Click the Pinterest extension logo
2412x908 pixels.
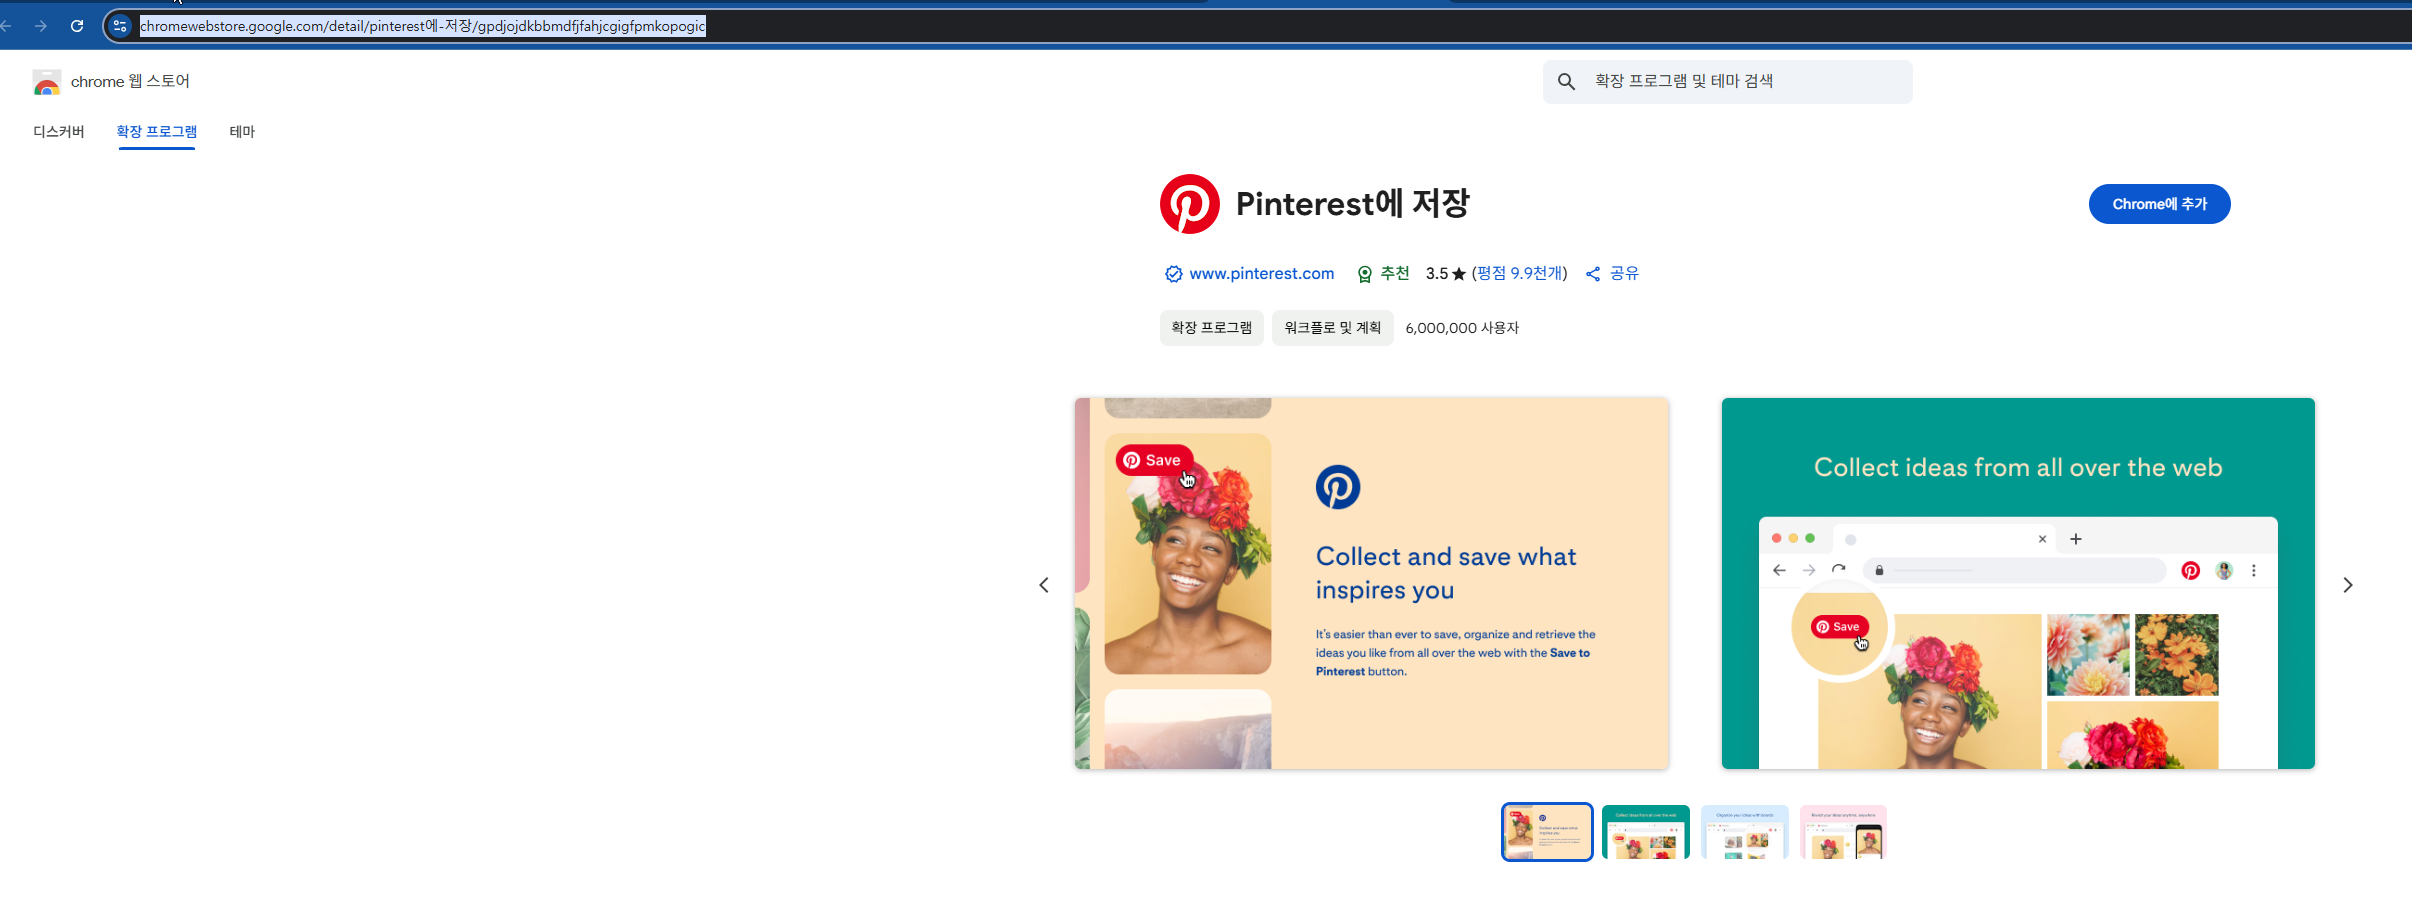(x=1190, y=204)
